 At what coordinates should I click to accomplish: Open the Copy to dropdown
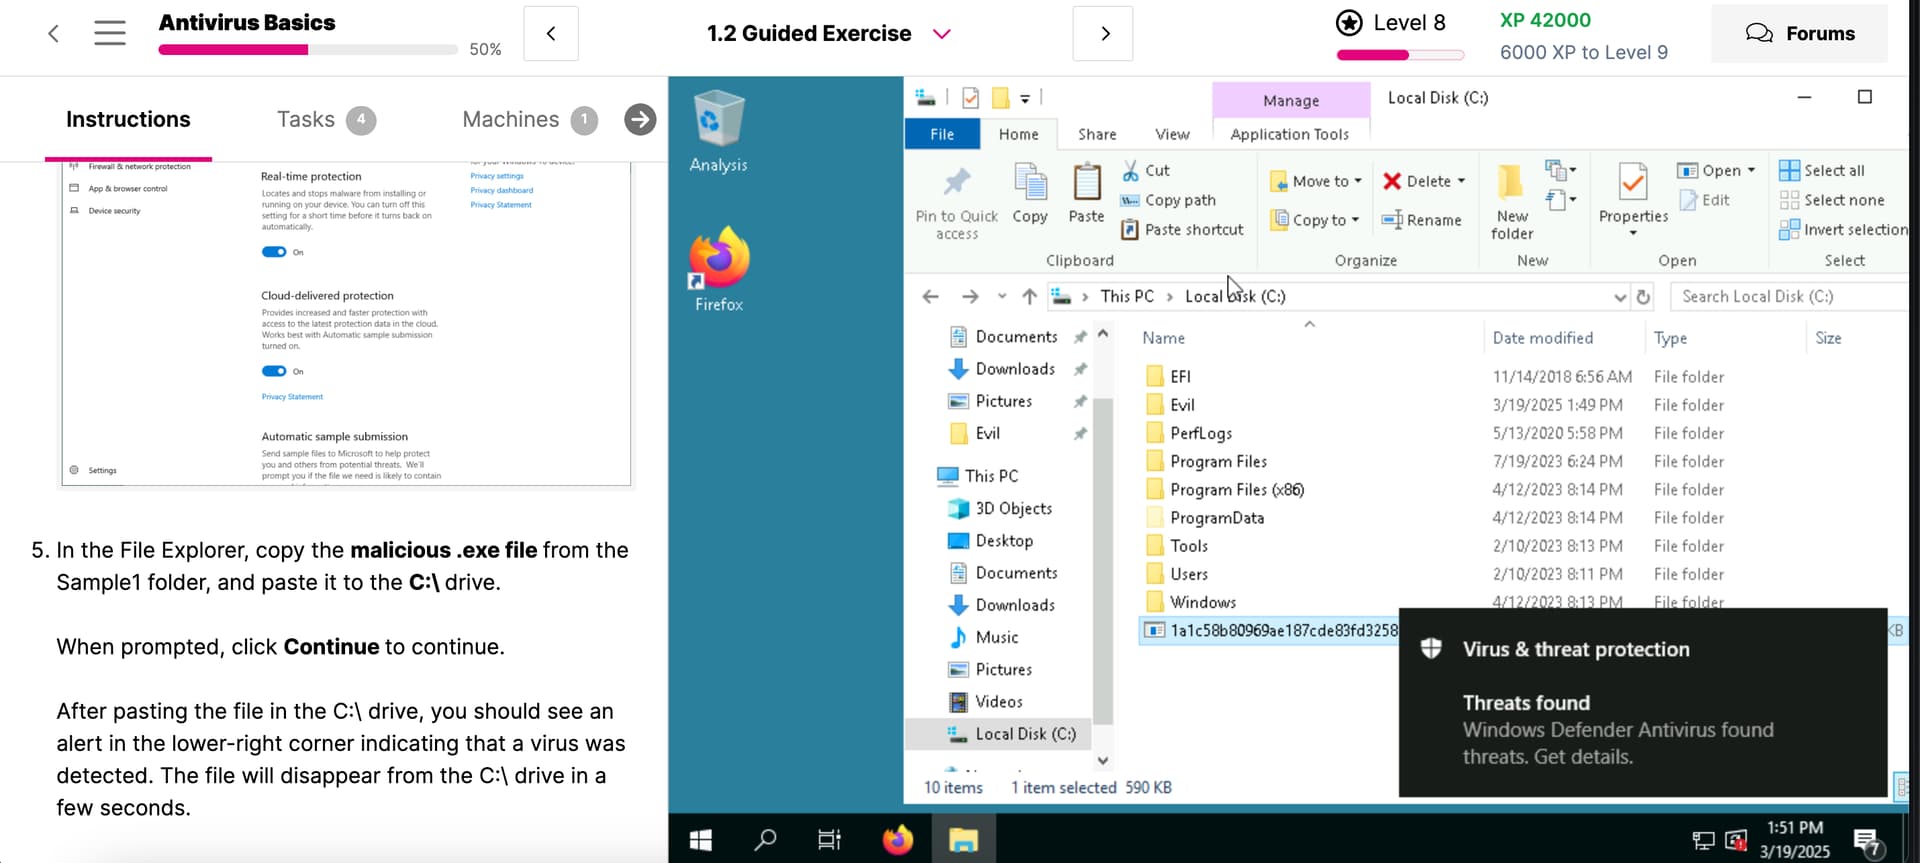click(1316, 220)
